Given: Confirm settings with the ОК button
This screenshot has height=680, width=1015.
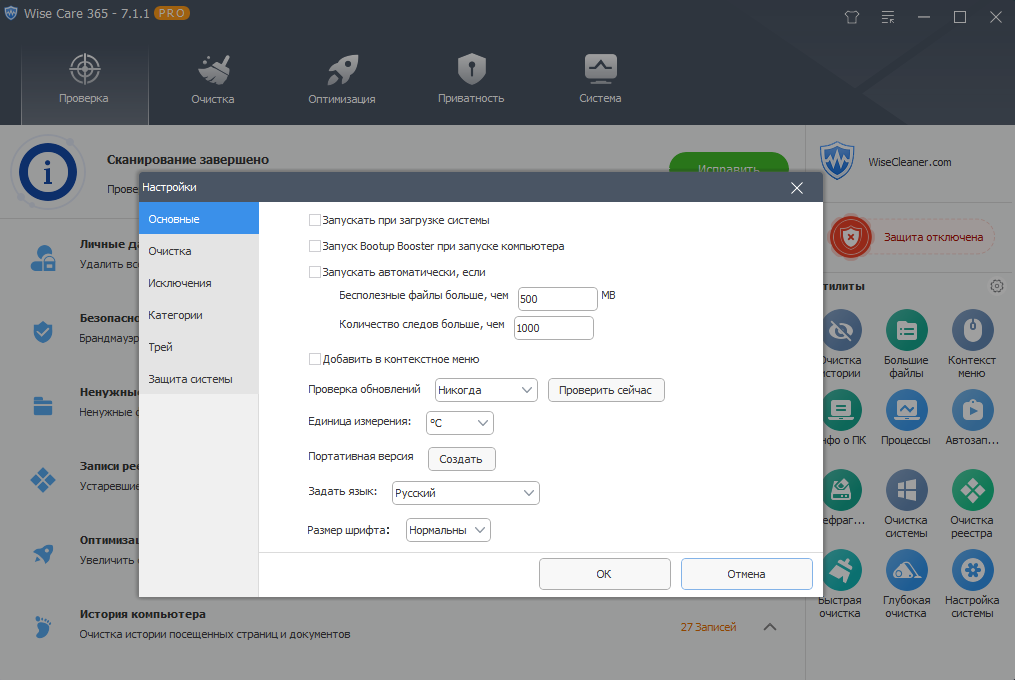Looking at the screenshot, I should coord(605,574).
